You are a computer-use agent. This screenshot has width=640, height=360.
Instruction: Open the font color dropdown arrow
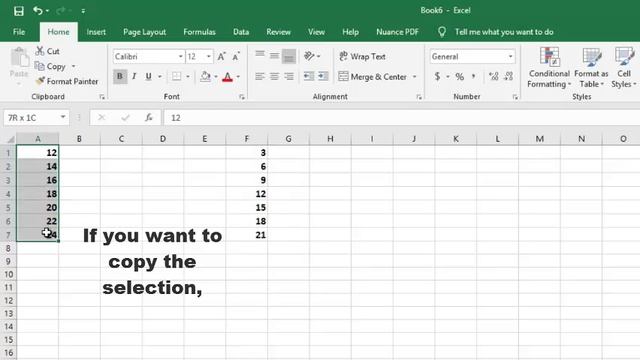pyautogui.click(x=238, y=76)
